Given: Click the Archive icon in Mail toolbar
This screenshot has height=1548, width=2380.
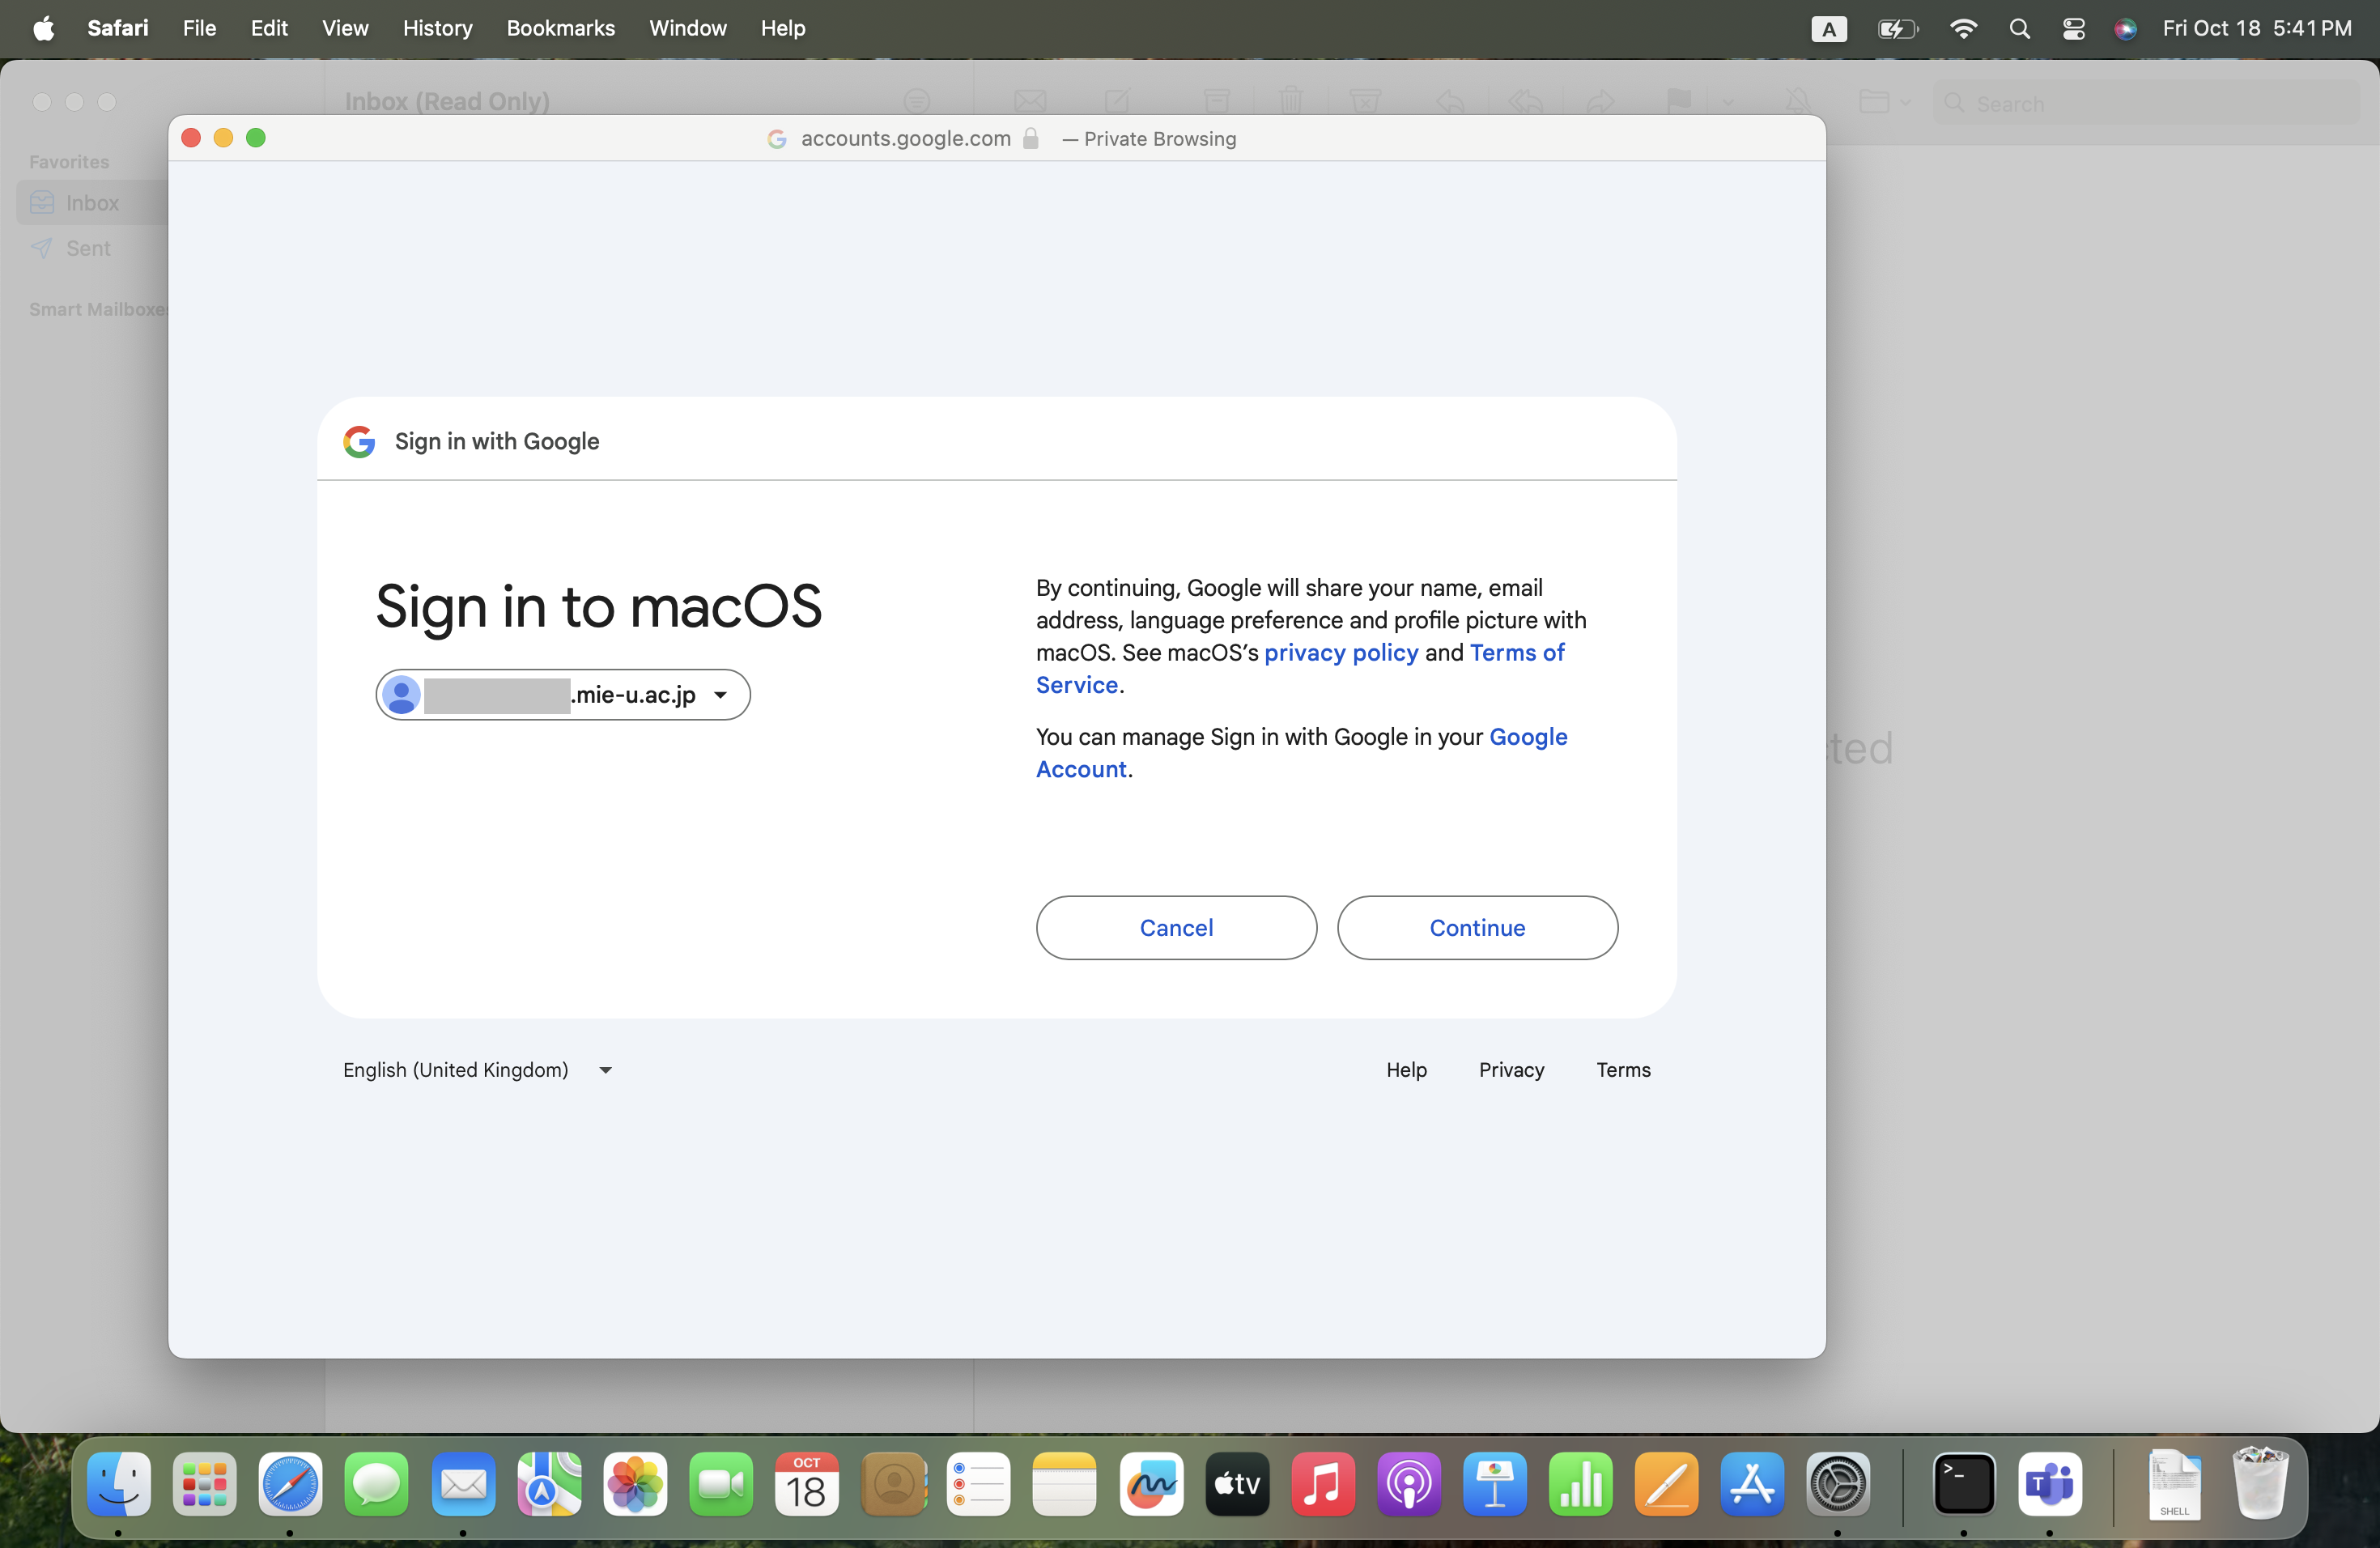Looking at the screenshot, I should click(x=1216, y=101).
